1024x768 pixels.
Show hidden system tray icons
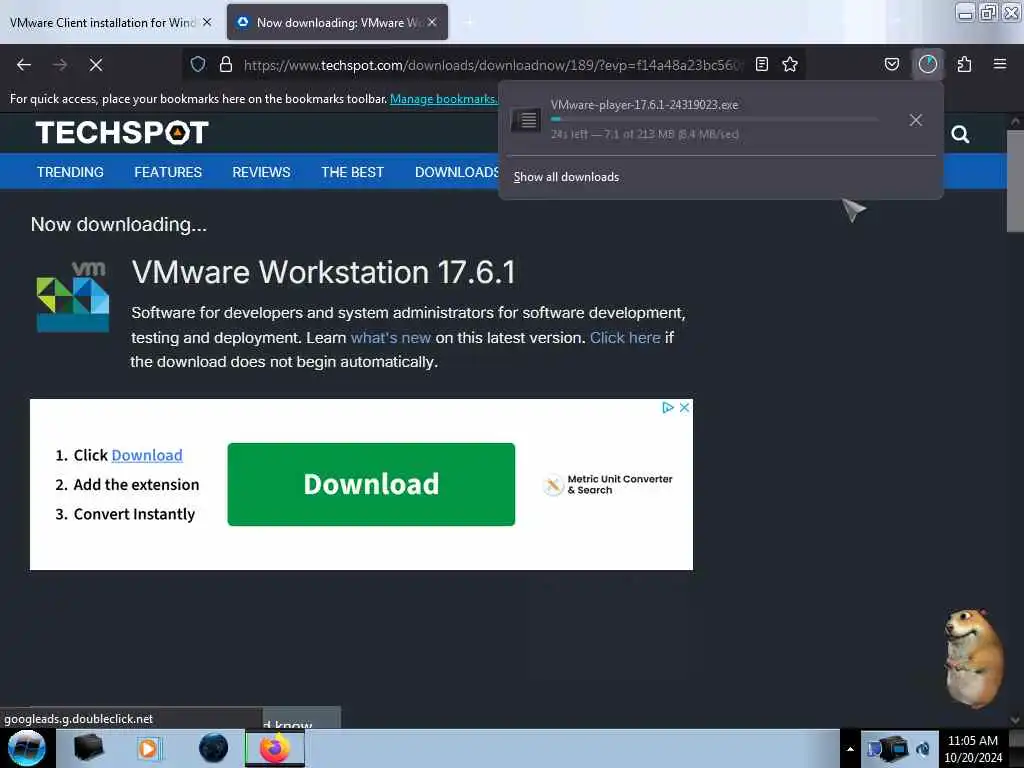point(850,749)
